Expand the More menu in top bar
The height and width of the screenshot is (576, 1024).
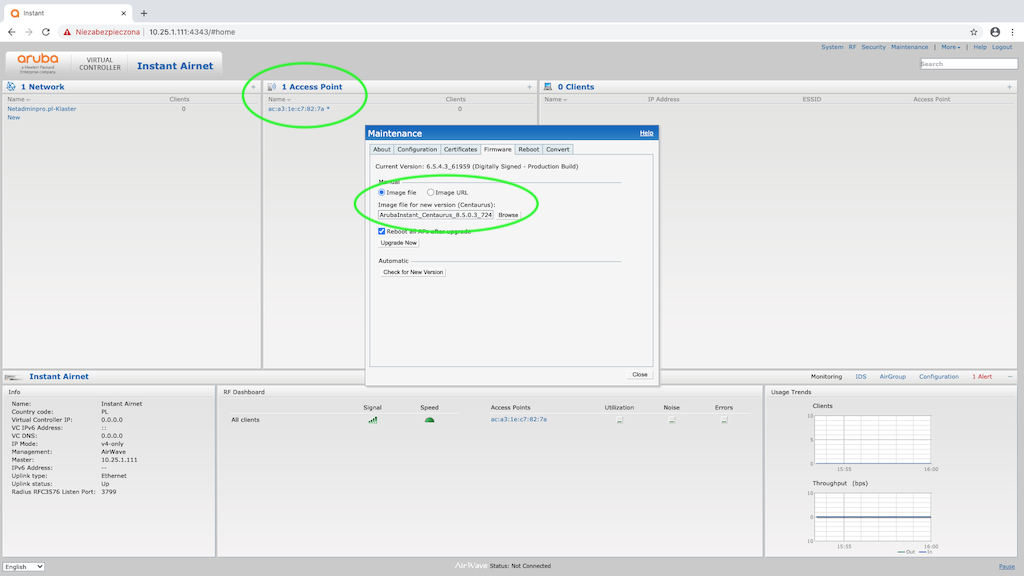pyautogui.click(x=949, y=47)
